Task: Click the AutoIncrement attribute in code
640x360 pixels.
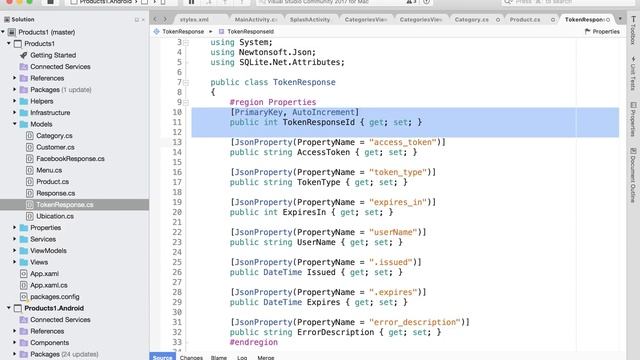Action: pyautogui.click(x=323, y=112)
